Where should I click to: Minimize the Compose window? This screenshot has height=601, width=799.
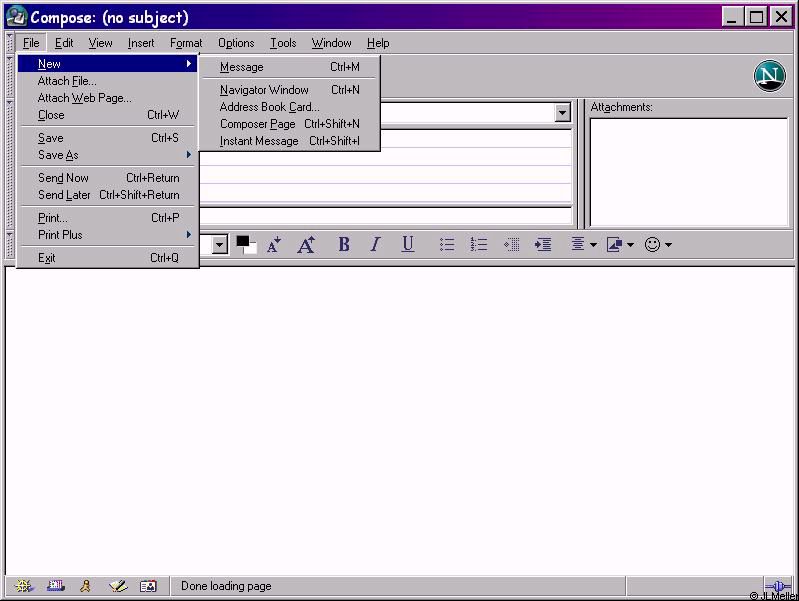[732, 17]
